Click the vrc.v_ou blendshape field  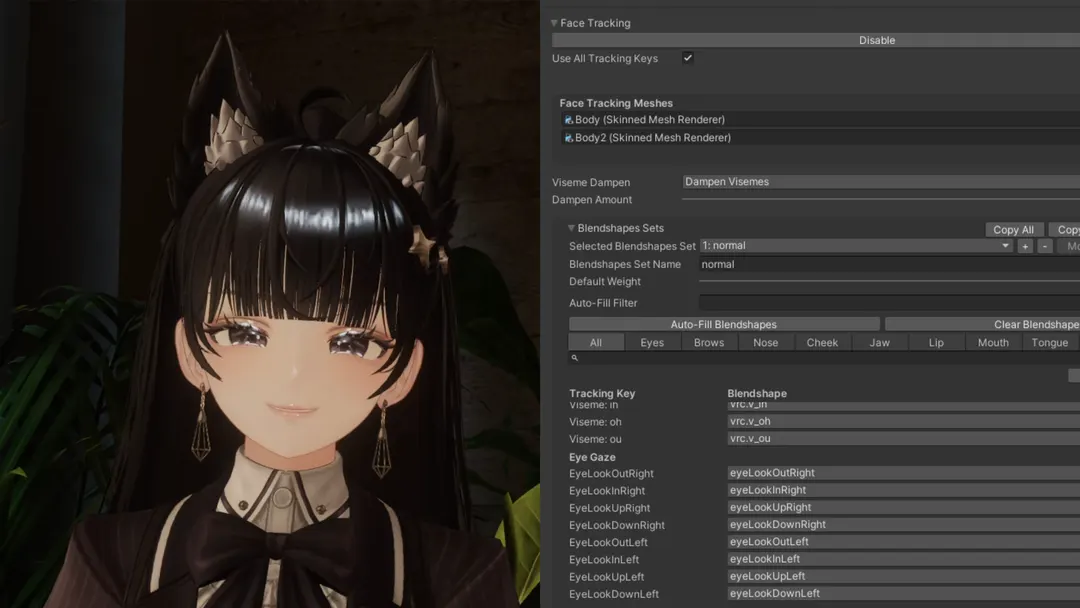click(904, 439)
